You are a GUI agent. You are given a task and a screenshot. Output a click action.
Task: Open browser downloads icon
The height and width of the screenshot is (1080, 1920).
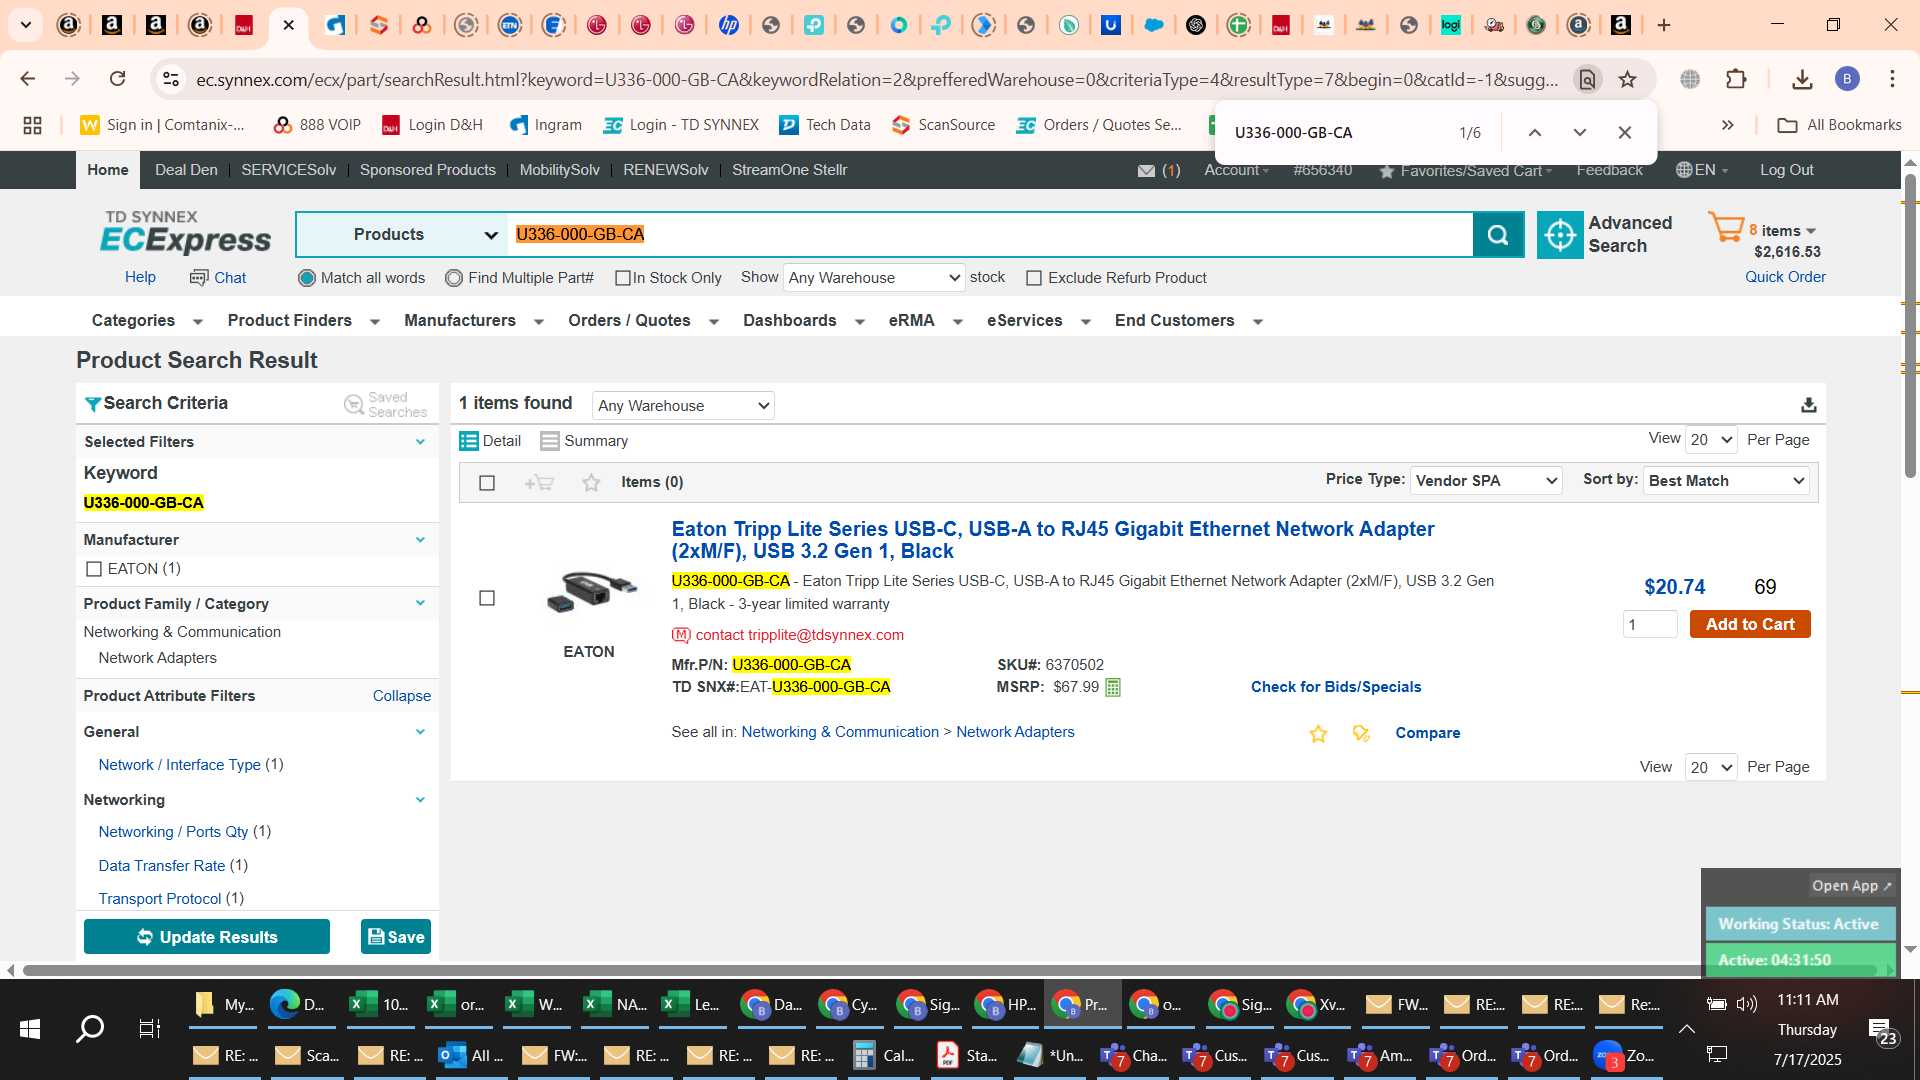[1802, 79]
